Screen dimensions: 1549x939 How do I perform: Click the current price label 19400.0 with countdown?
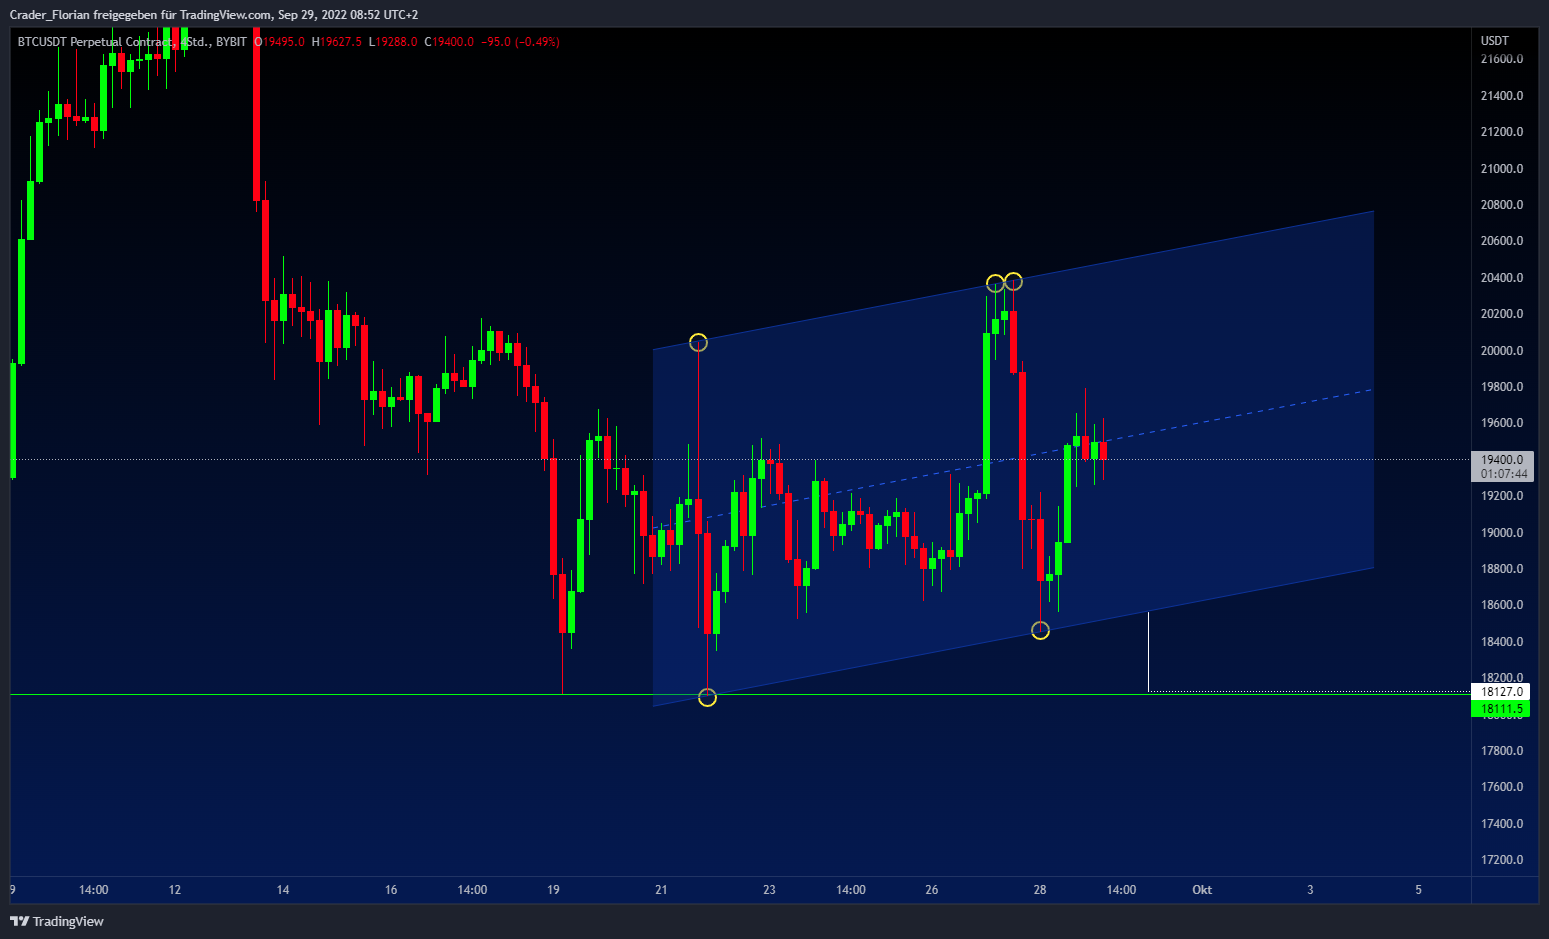pos(1502,467)
